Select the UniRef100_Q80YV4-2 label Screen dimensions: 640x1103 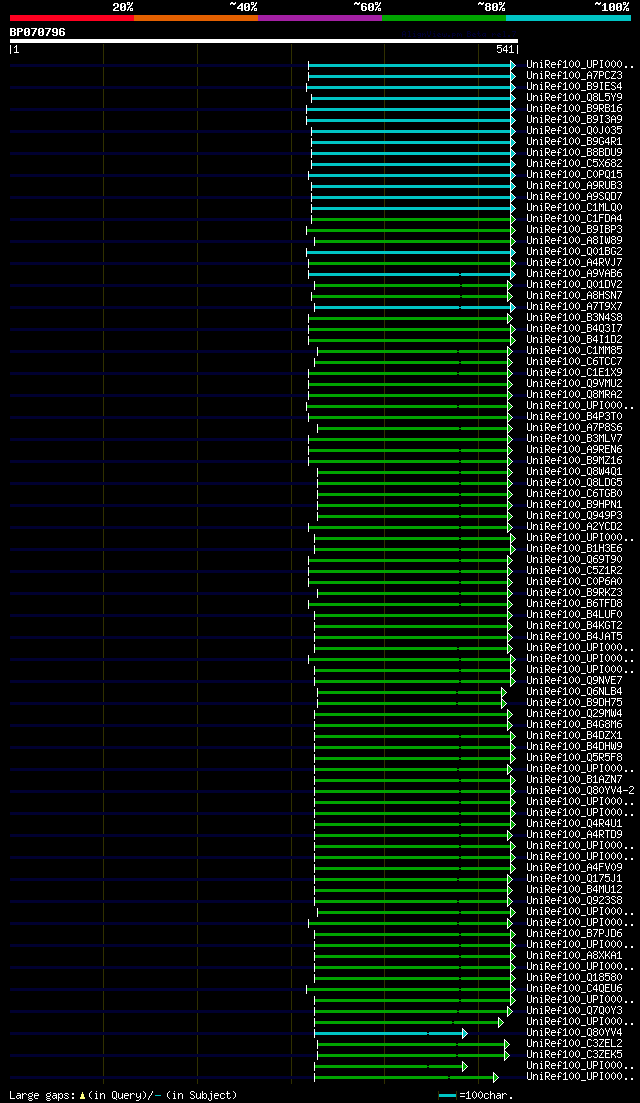point(580,790)
